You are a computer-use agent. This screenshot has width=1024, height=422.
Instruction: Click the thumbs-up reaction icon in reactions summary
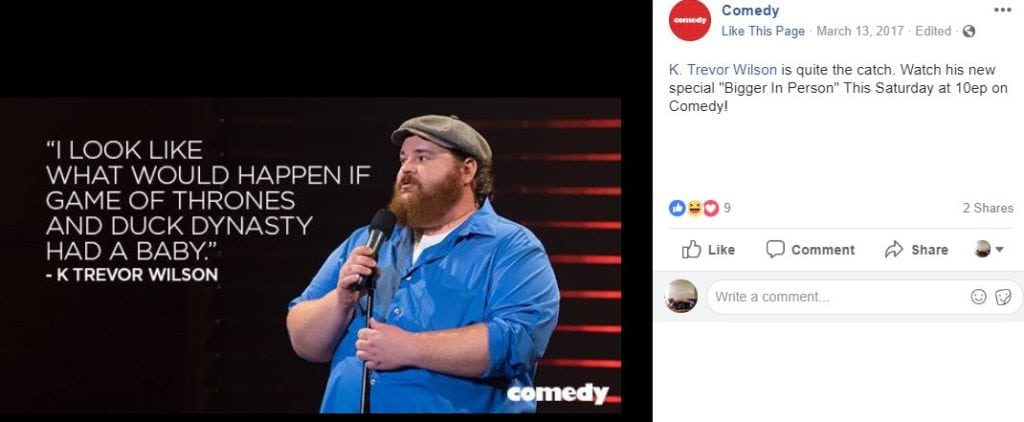tap(677, 208)
